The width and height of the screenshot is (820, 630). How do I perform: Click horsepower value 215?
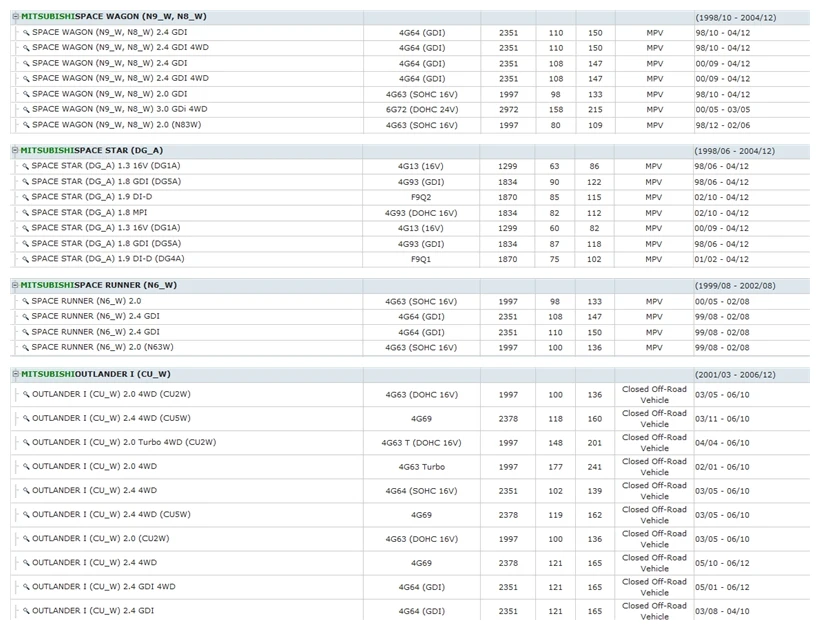[x=595, y=110]
